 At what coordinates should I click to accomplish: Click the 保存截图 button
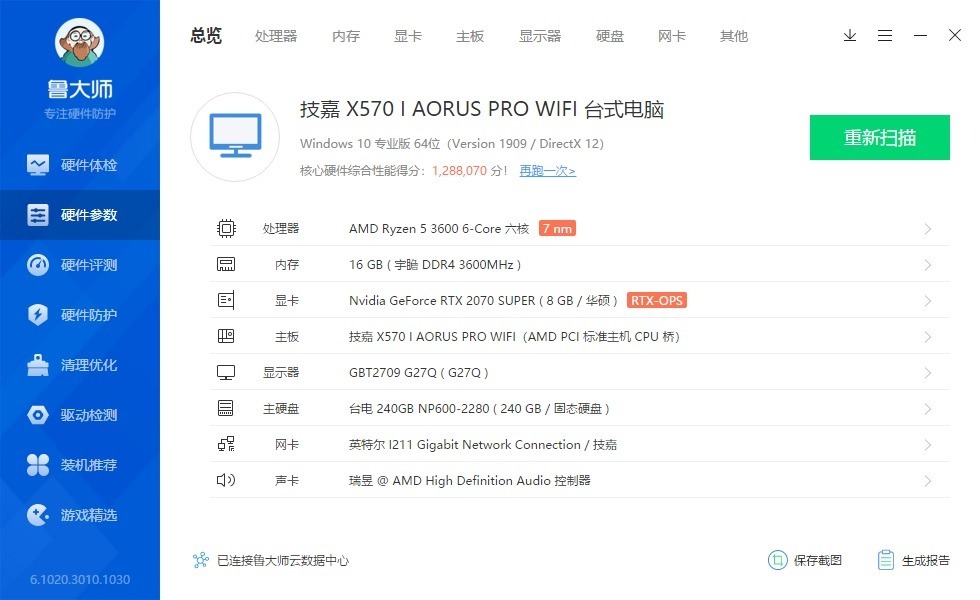tap(805, 560)
